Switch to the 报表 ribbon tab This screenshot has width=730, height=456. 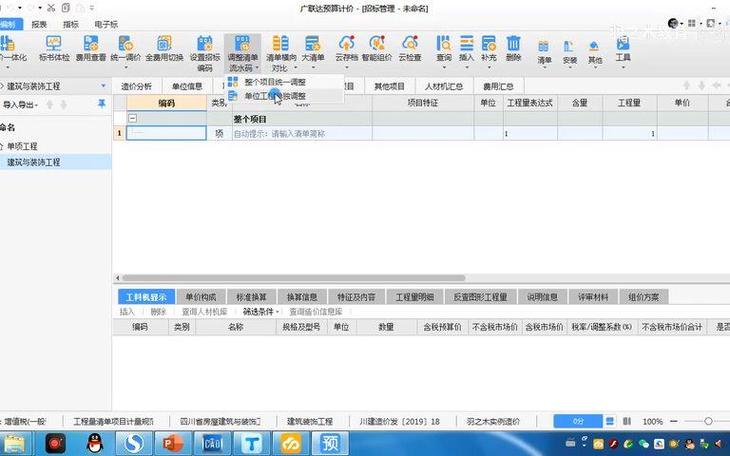coord(39,24)
